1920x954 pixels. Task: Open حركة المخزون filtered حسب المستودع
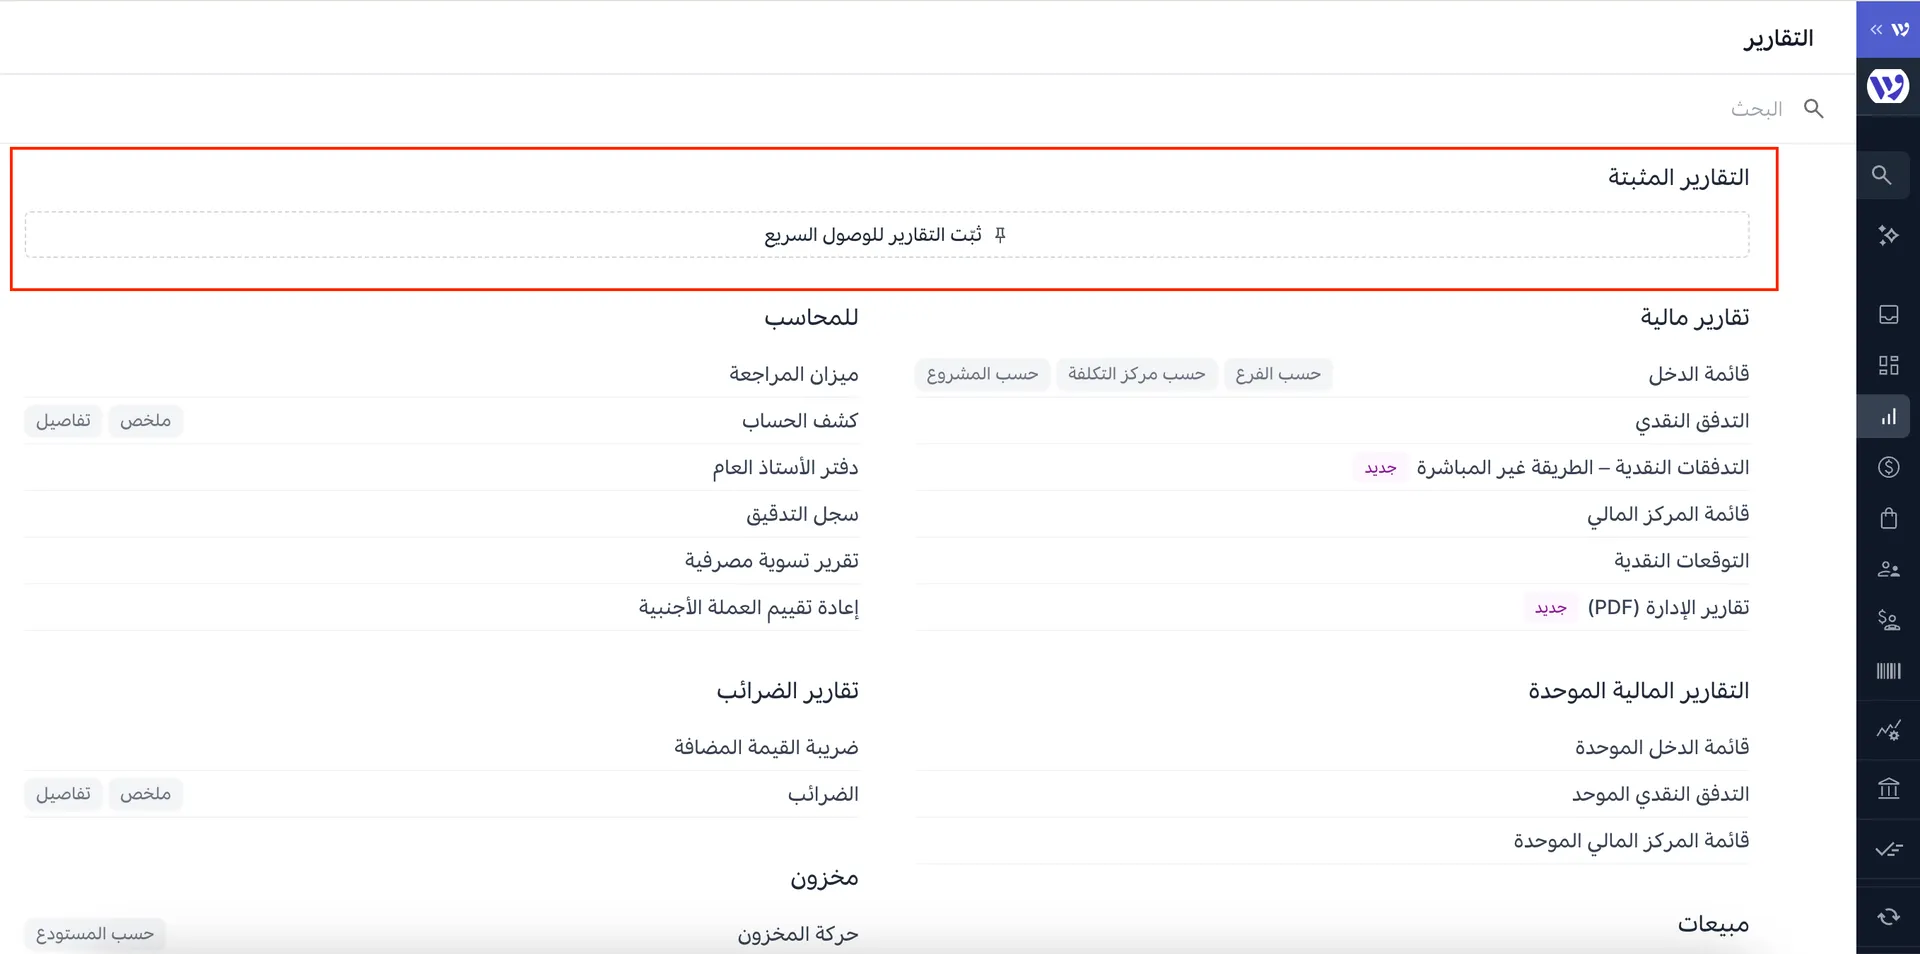click(x=95, y=934)
